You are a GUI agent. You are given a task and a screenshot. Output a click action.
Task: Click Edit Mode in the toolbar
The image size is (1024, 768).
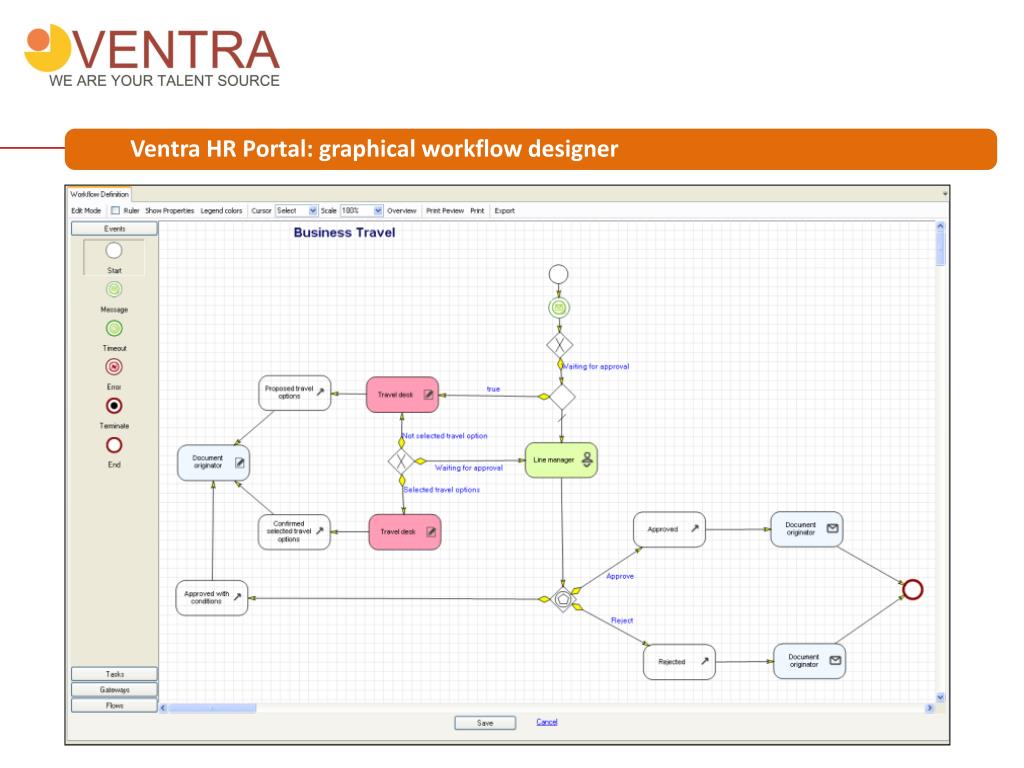[x=86, y=210]
